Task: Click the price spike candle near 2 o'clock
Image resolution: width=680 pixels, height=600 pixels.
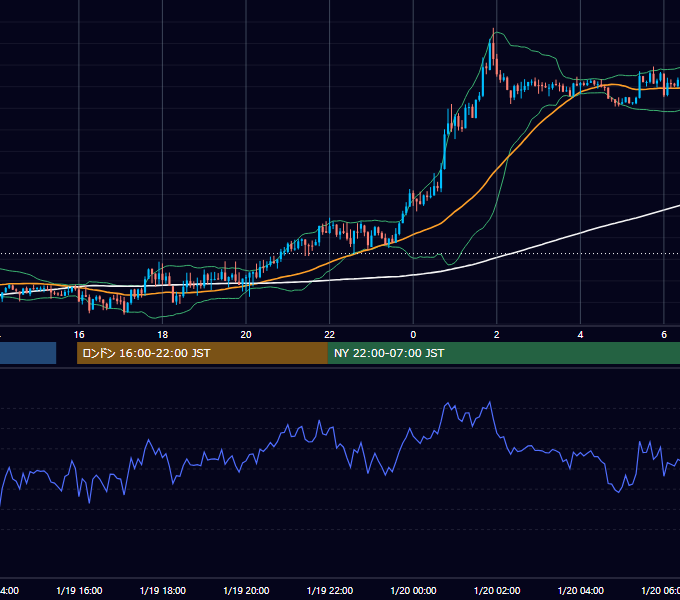Action: [493, 48]
